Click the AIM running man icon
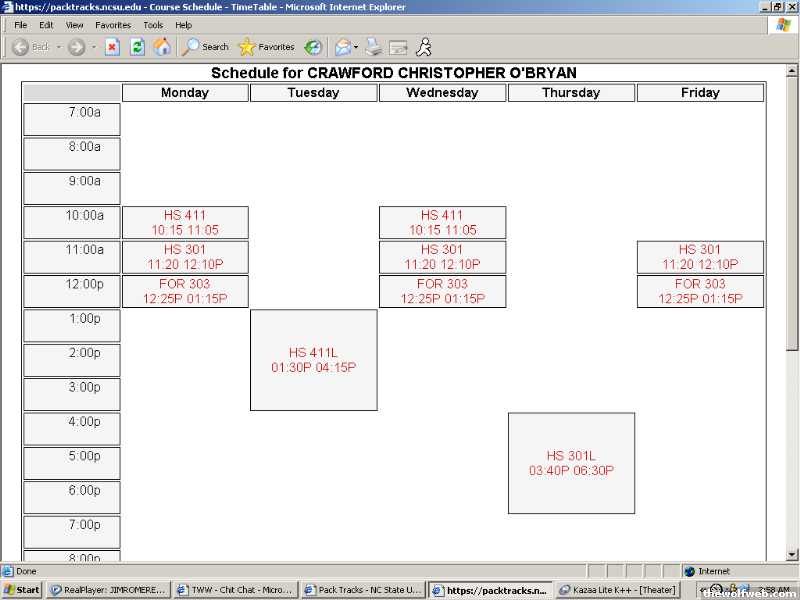This screenshot has height=600, width=800. coord(424,47)
